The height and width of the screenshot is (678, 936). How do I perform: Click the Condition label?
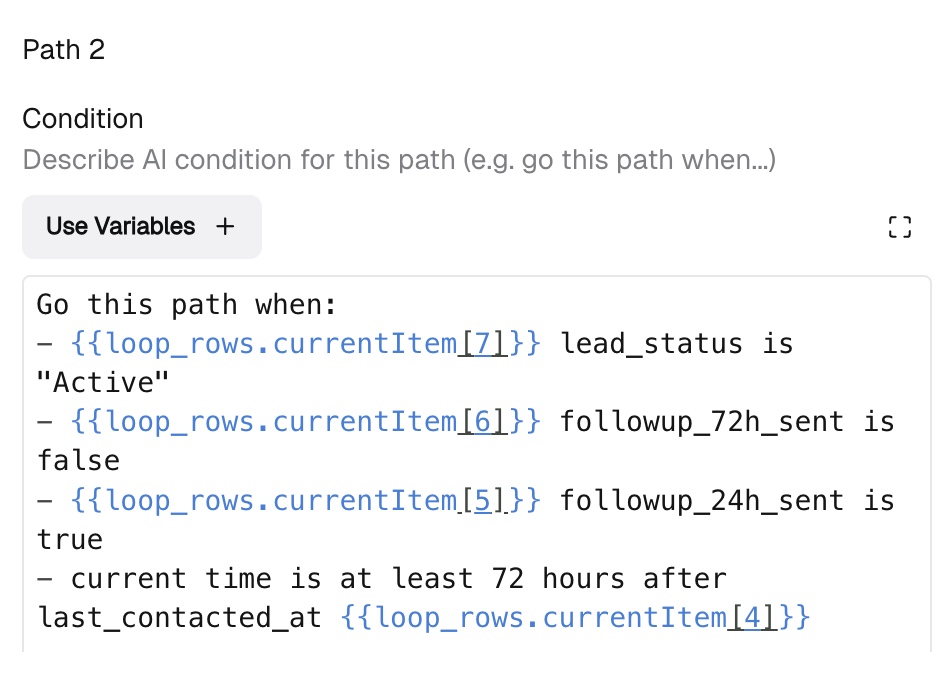[83, 119]
